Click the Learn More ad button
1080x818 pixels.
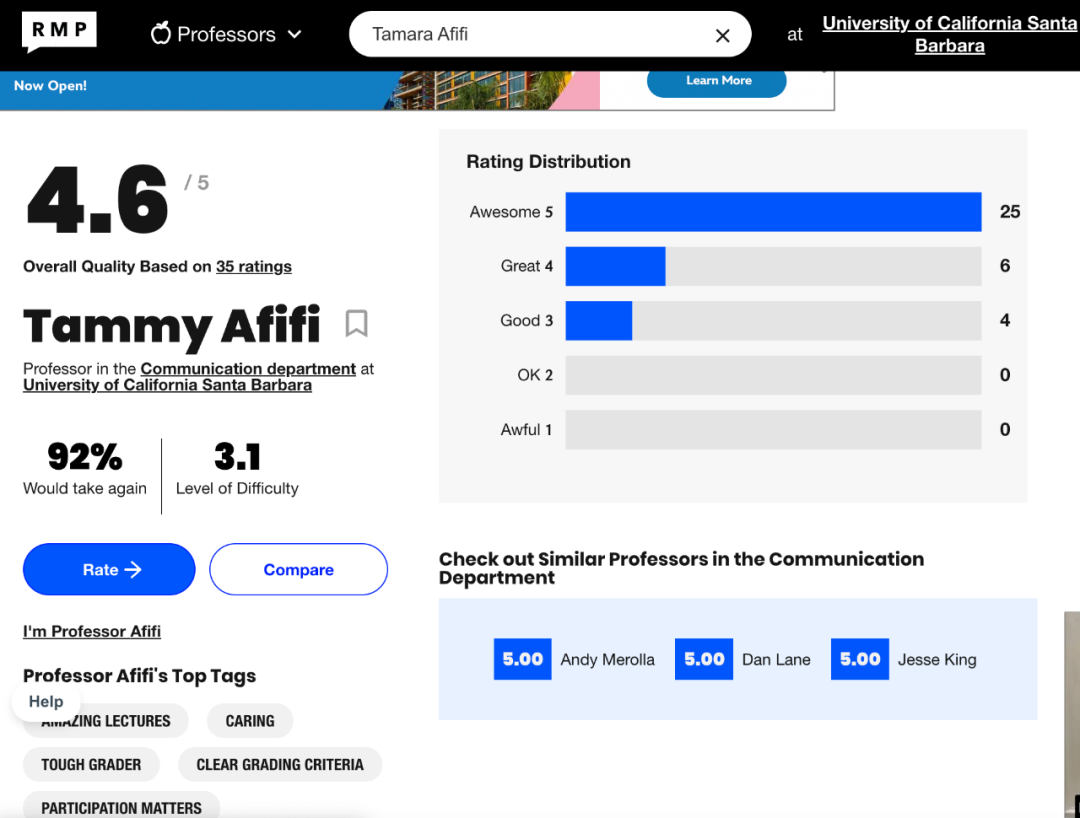(x=716, y=81)
